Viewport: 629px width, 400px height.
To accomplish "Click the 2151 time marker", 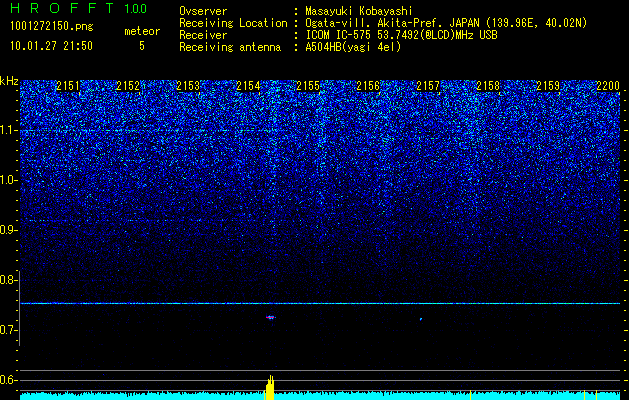I will [68, 86].
